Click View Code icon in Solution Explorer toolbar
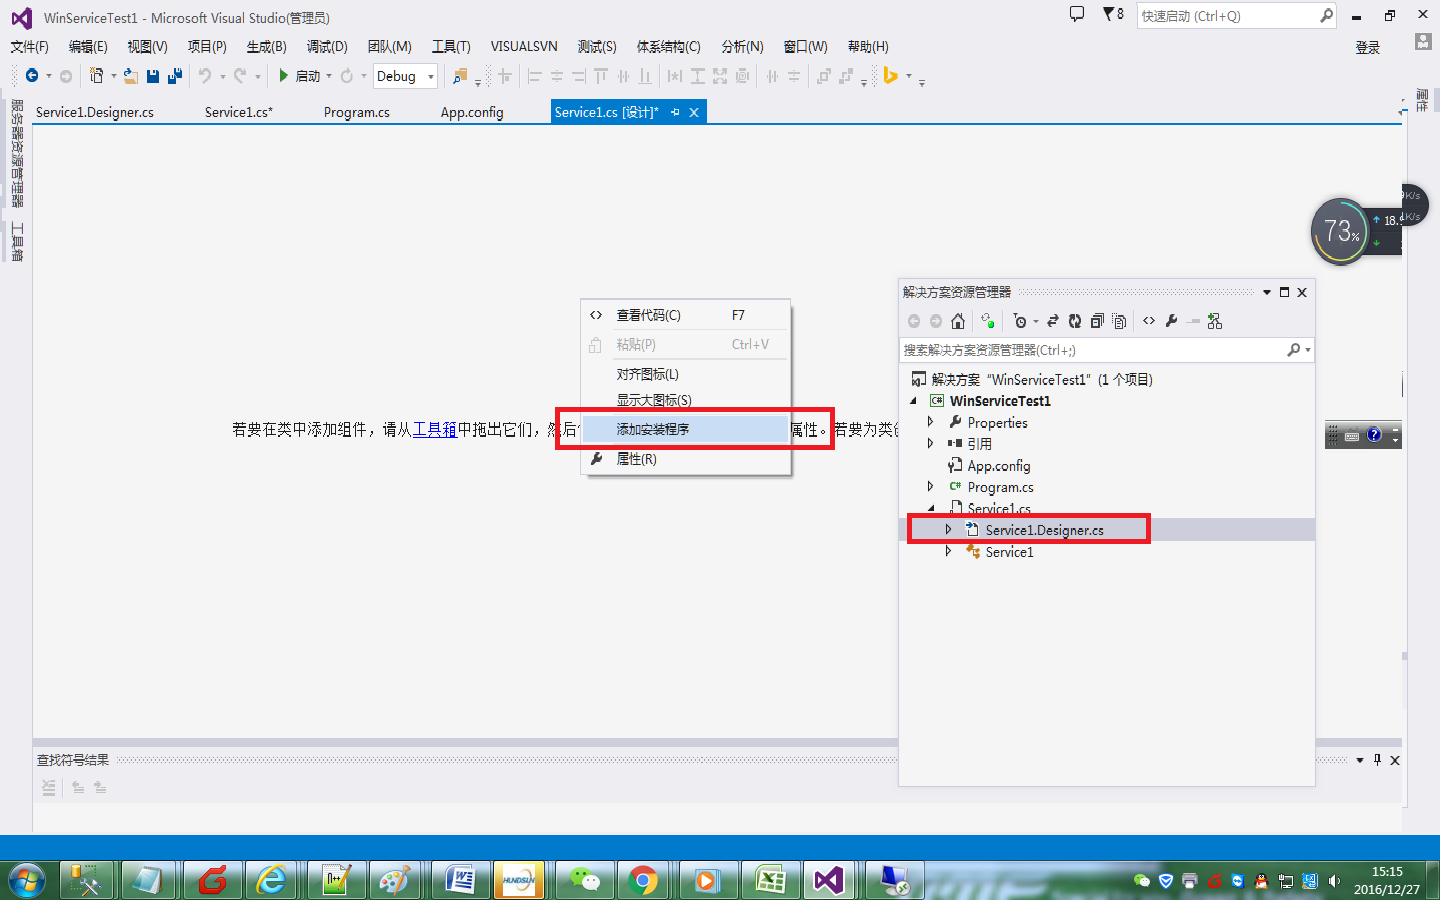Image resolution: width=1440 pixels, height=900 pixels. click(1149, 321)
